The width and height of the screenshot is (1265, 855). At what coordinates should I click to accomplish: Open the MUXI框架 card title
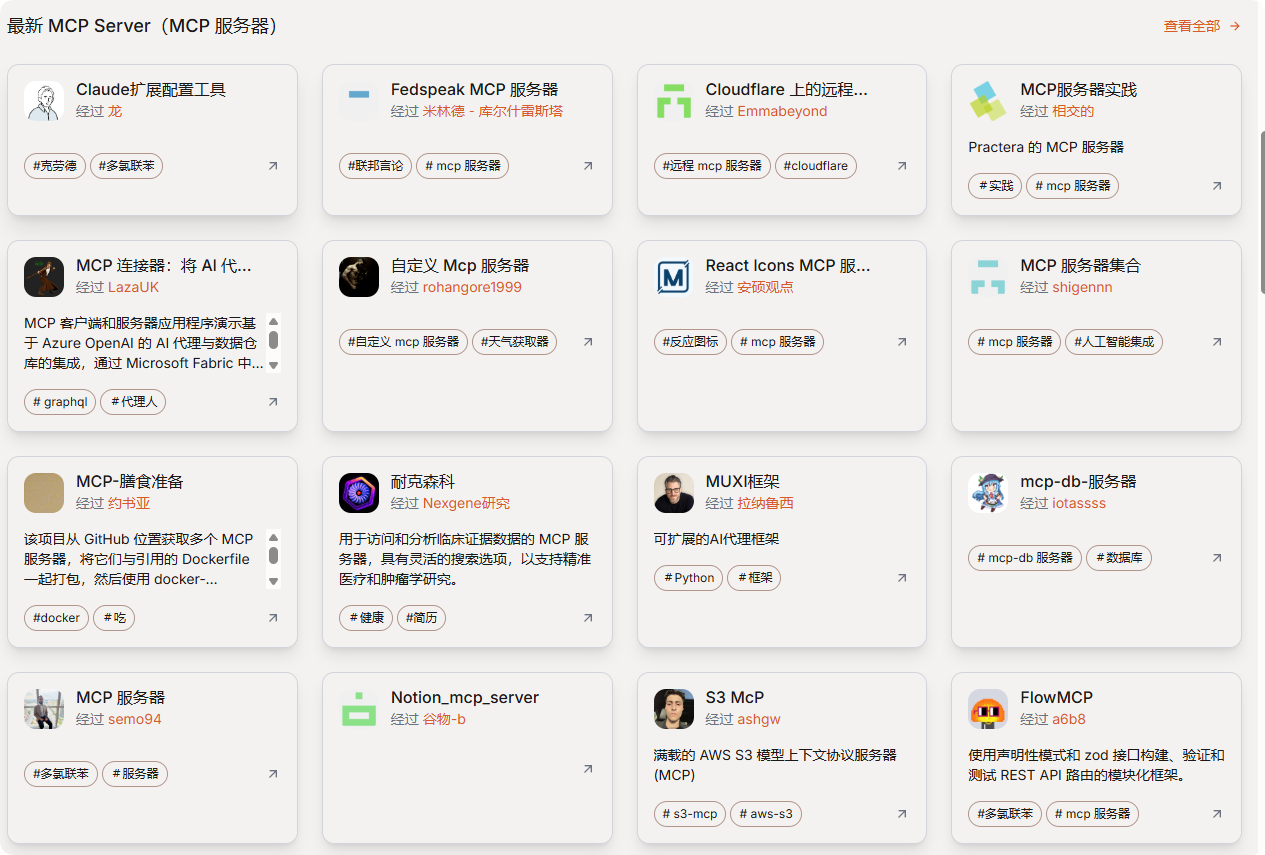[x=742, y=482]
